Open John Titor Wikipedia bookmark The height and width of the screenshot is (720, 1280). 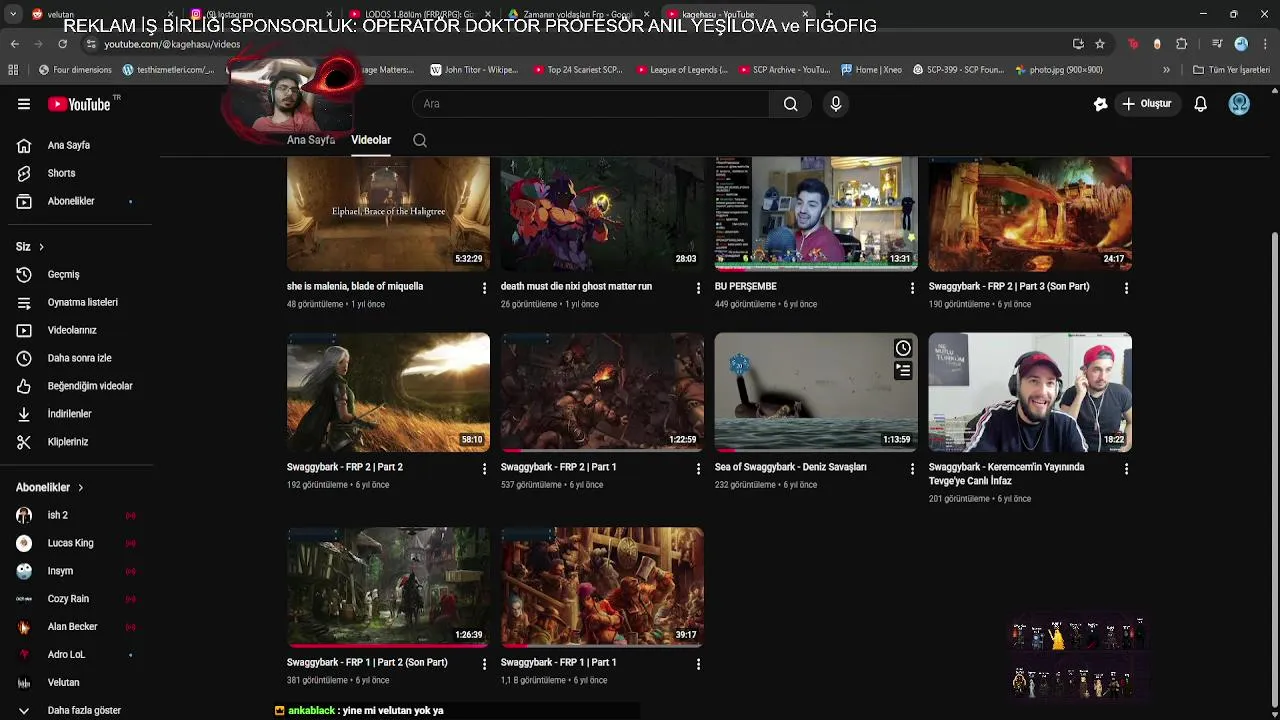[x=474, y=70]
